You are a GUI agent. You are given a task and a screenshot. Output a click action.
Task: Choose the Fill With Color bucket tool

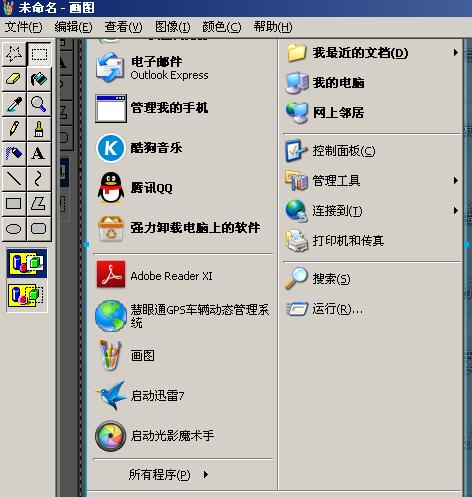pos(39,79)
